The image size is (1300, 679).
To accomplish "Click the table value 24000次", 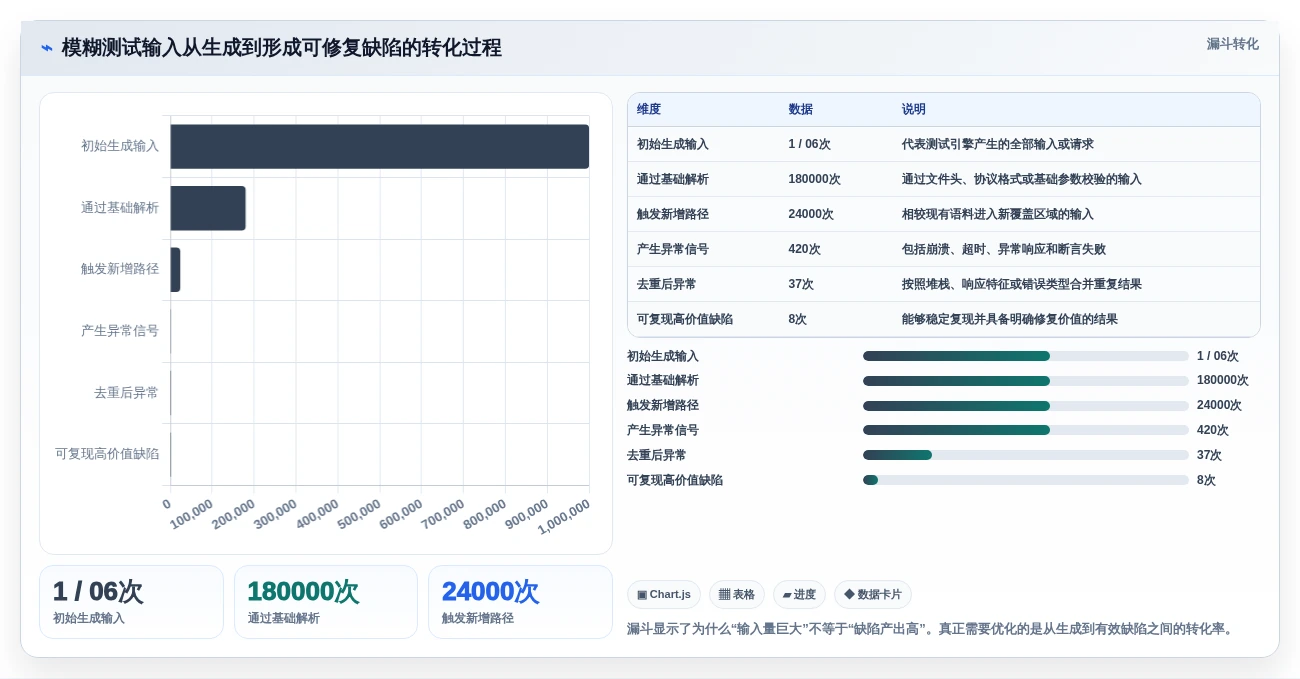I will click(x=811, y=214).
